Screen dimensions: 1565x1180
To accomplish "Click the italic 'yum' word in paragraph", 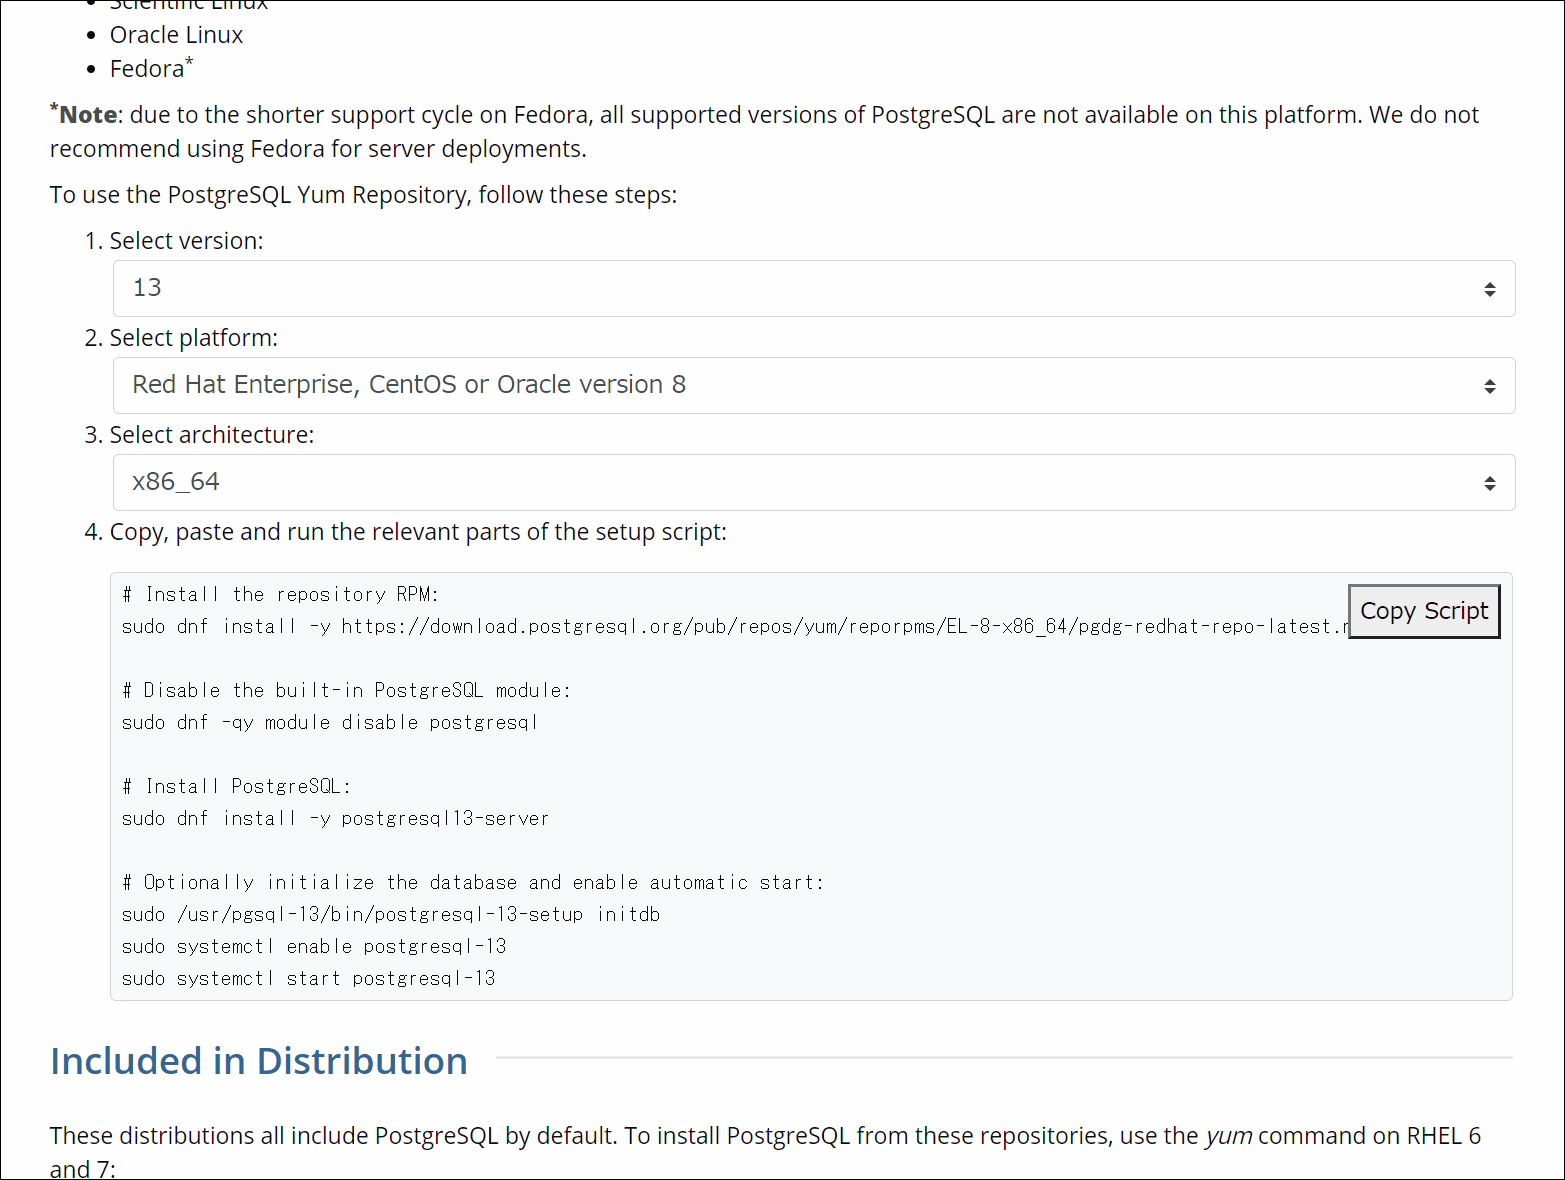I will [x=1229, y=1136].
